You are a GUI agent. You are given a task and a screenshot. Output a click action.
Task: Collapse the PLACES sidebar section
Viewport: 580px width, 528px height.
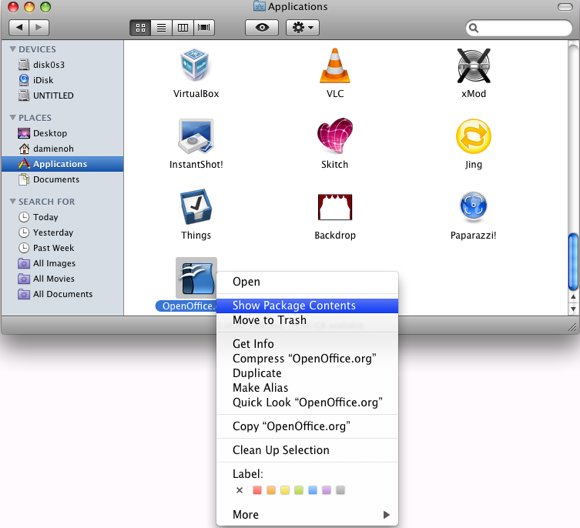click(13, 117)
